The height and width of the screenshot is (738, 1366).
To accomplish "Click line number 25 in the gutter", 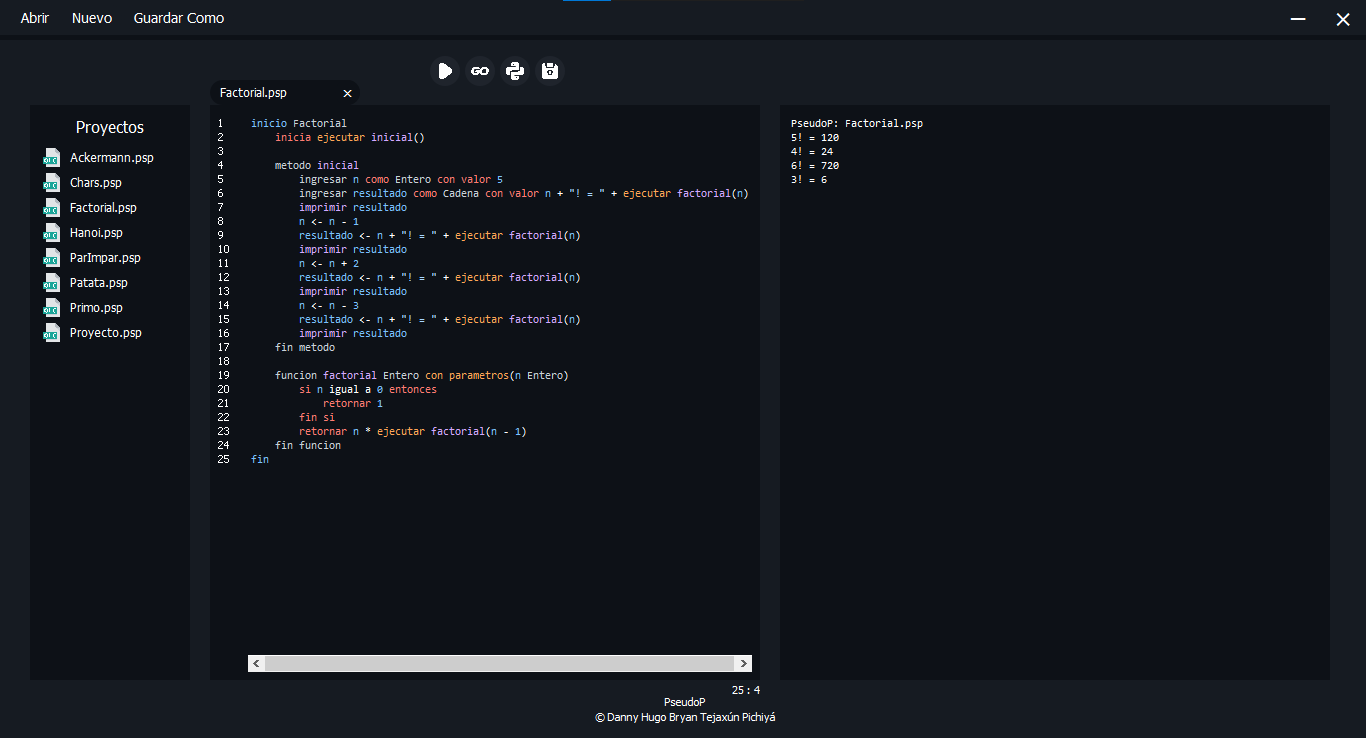I will (224, 459).
